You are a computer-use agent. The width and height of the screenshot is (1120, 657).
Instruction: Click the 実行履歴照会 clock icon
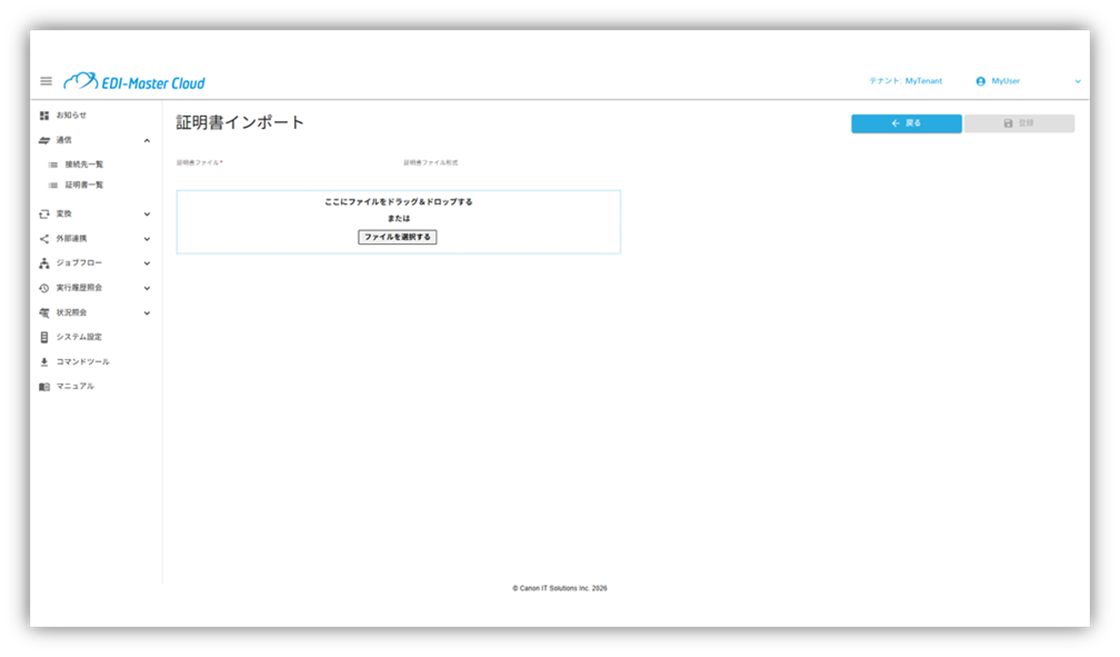[43, 288]
